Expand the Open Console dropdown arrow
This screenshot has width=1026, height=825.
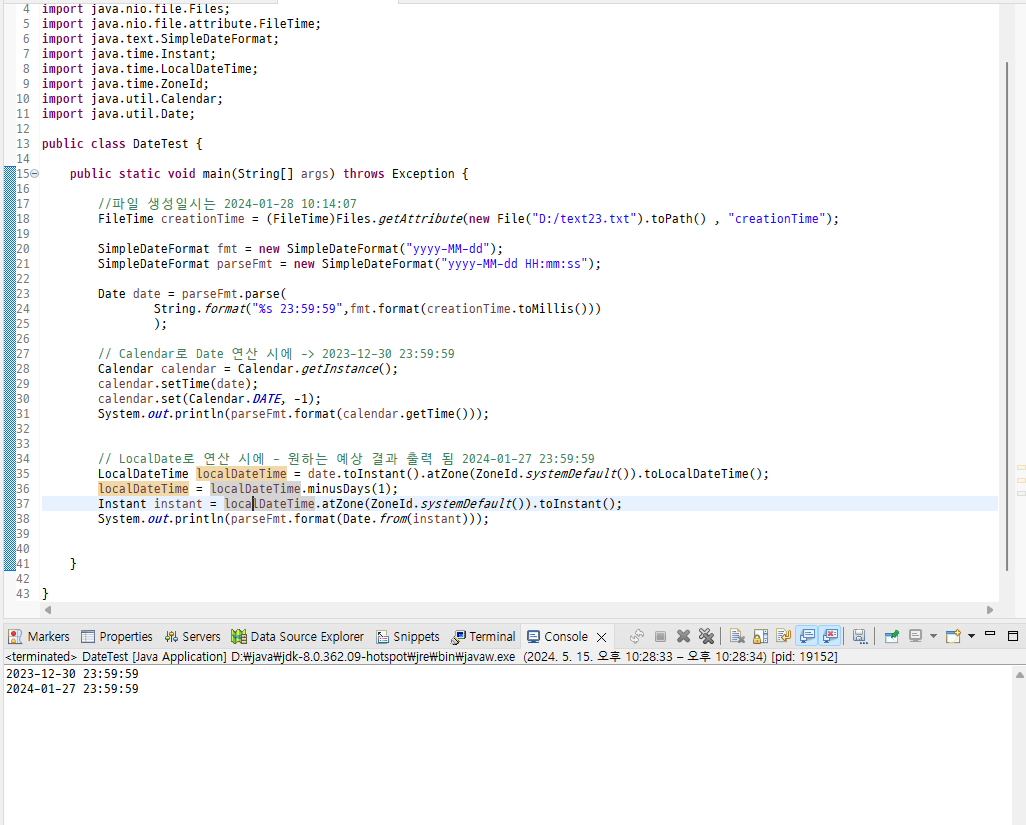[x=971, y=636]
